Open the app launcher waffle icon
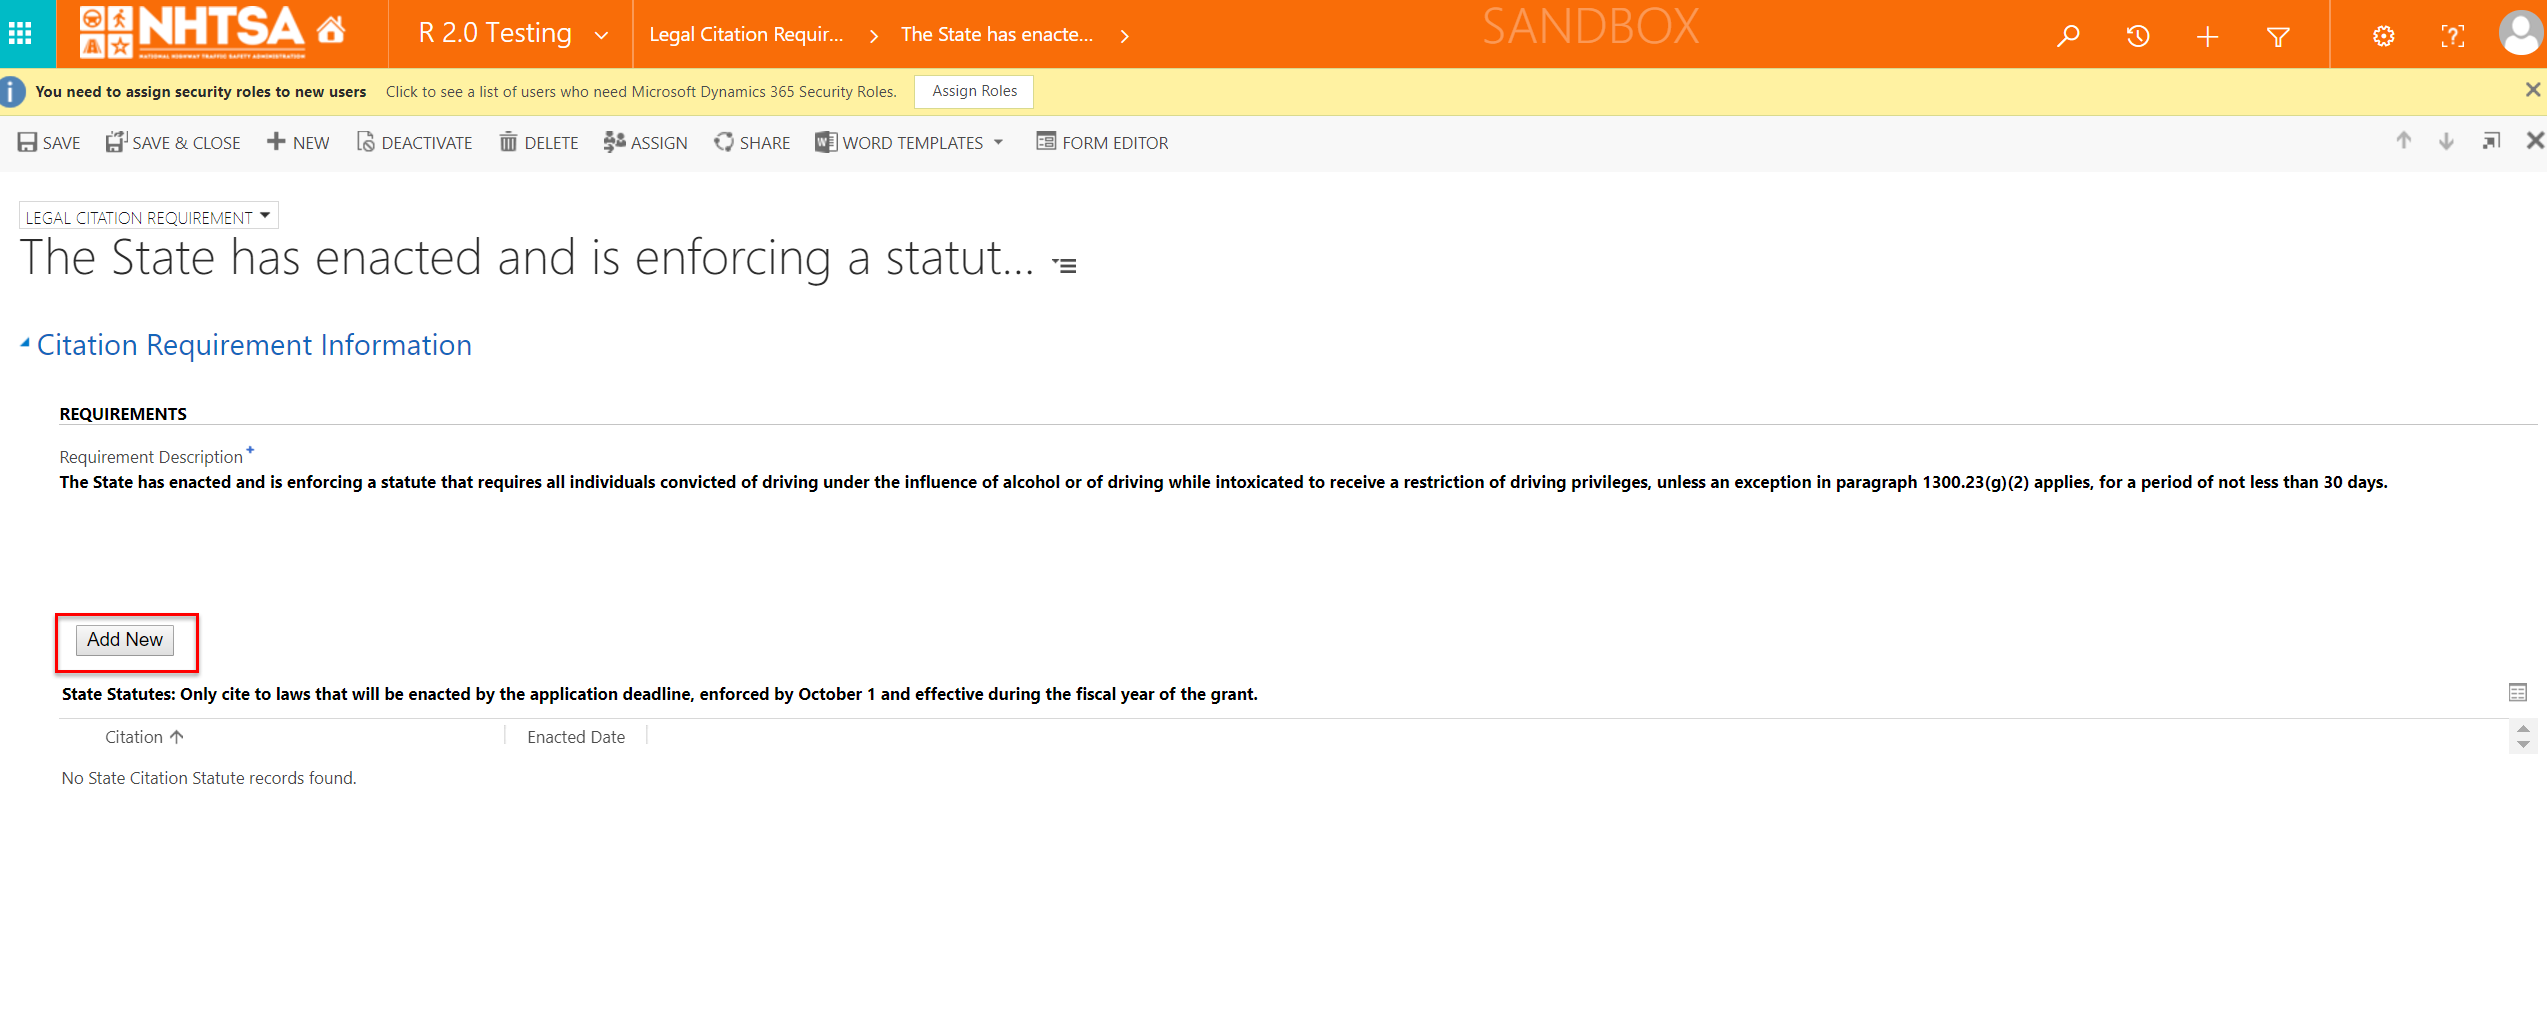 tap(20, 34)
